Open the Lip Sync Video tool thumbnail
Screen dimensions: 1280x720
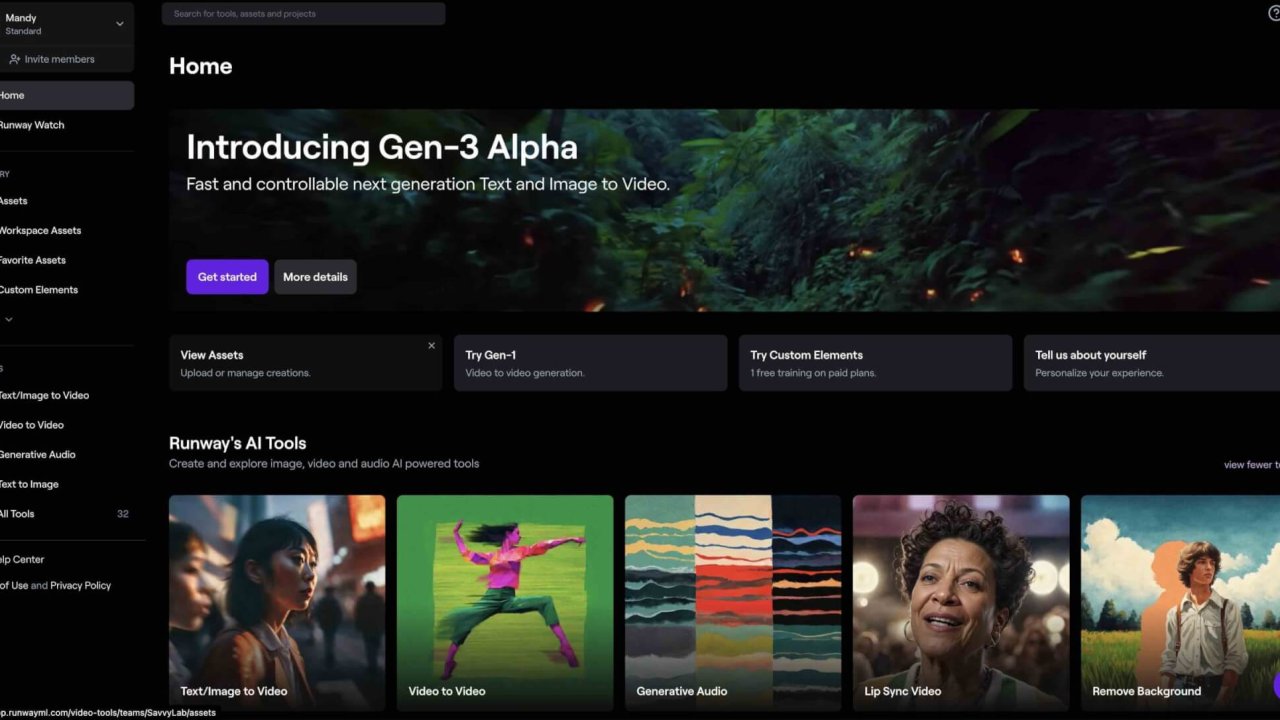(960, 600)
